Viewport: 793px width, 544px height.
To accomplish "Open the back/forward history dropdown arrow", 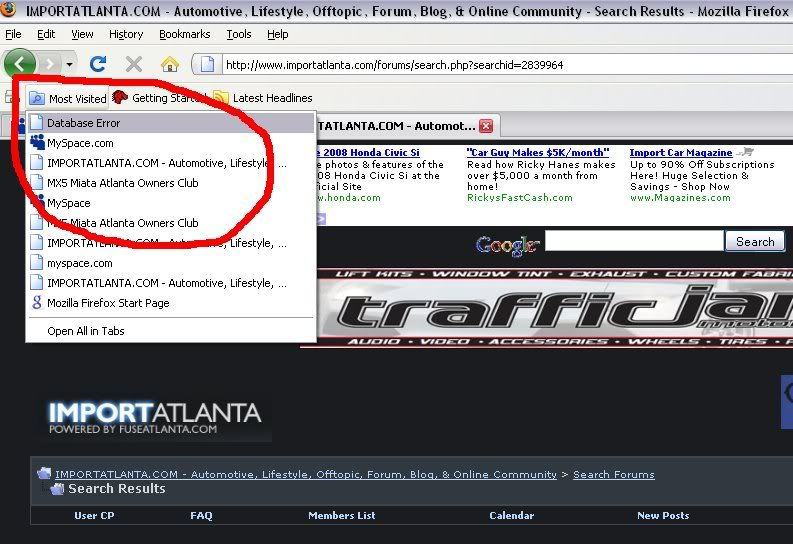I will tap(69, 64).
